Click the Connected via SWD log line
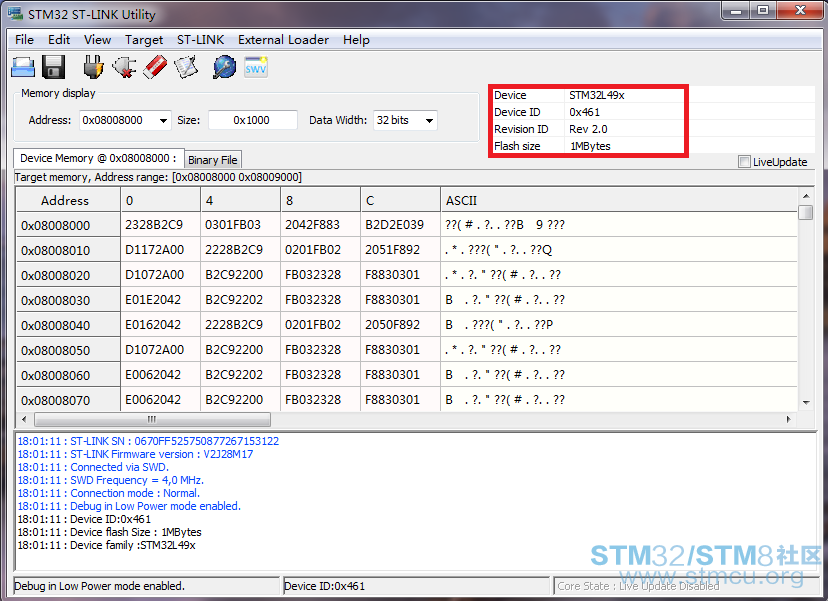828x601 pixels. tap(93, 467)
